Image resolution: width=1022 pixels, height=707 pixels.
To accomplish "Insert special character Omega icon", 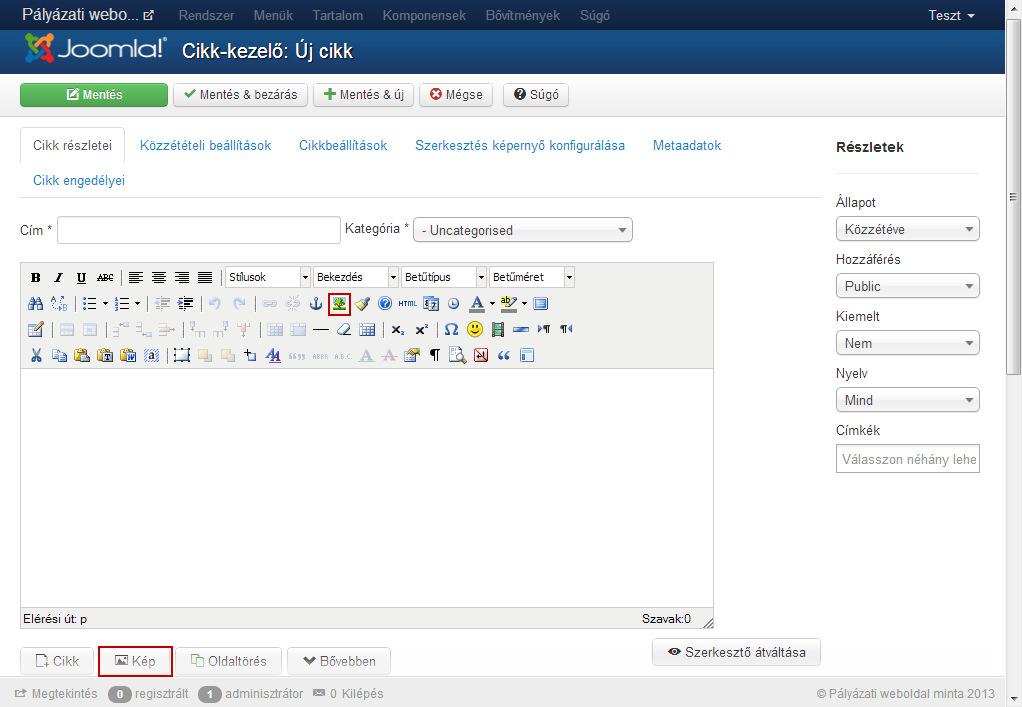I will (451, 330).
